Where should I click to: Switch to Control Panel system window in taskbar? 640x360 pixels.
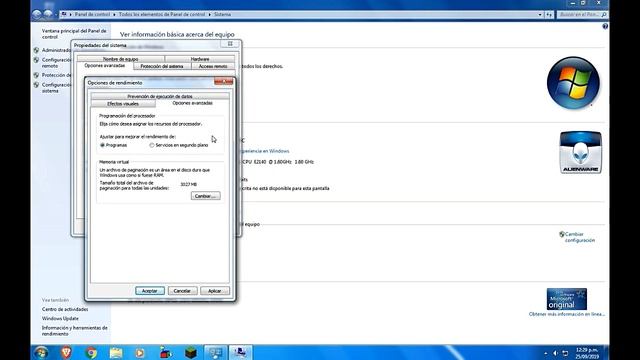tap(216, 352)
